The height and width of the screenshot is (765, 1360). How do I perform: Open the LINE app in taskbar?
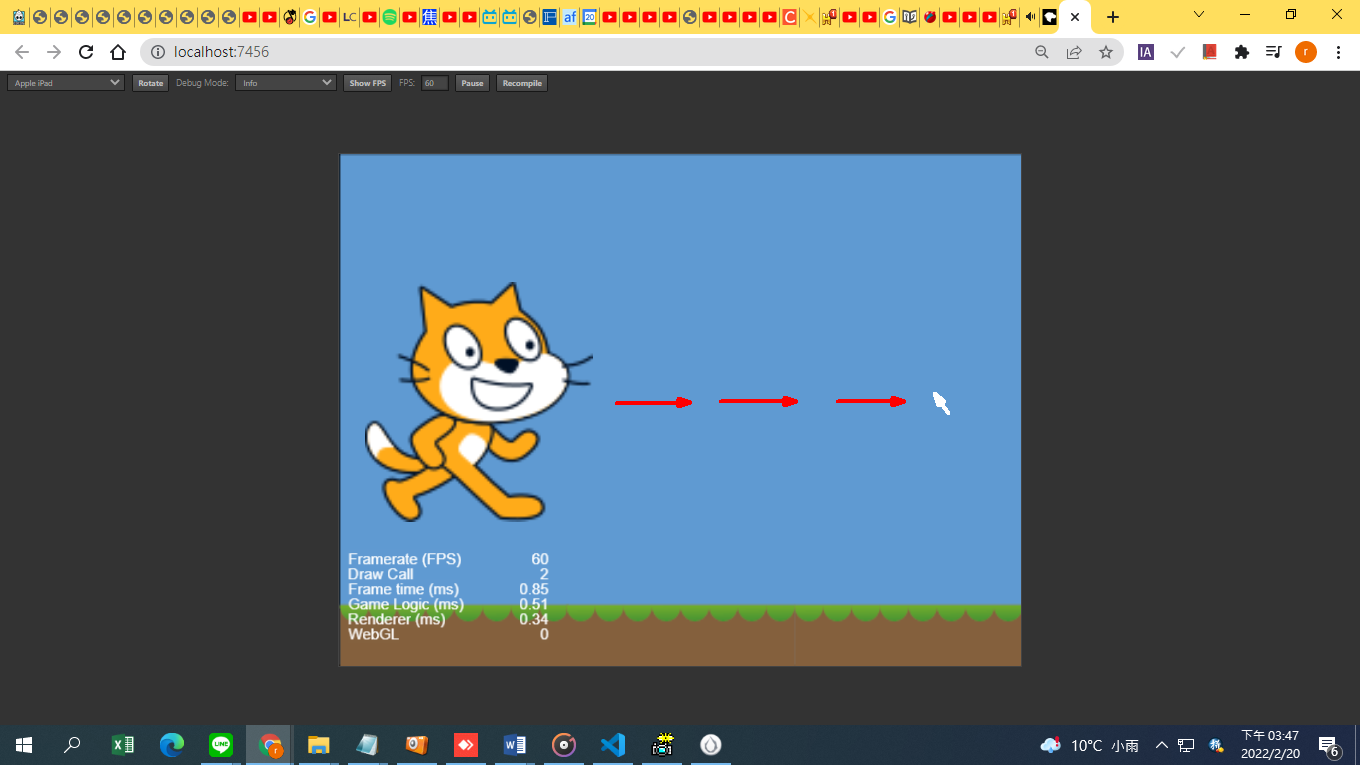point(221,745)
